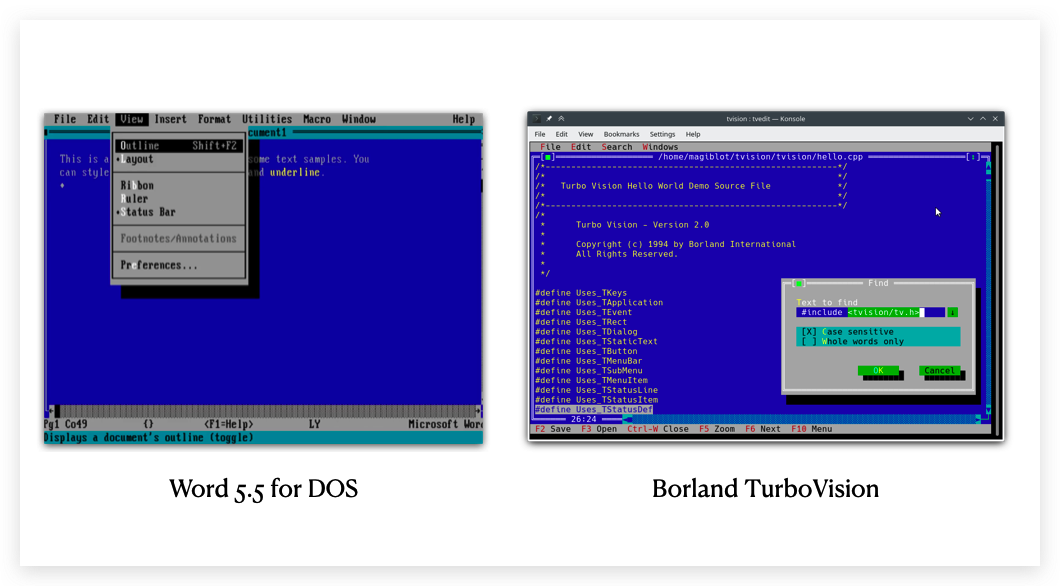Viewport: 1060px width, 586px height.
Task: Open the Word Format menu
Action: 214,119
